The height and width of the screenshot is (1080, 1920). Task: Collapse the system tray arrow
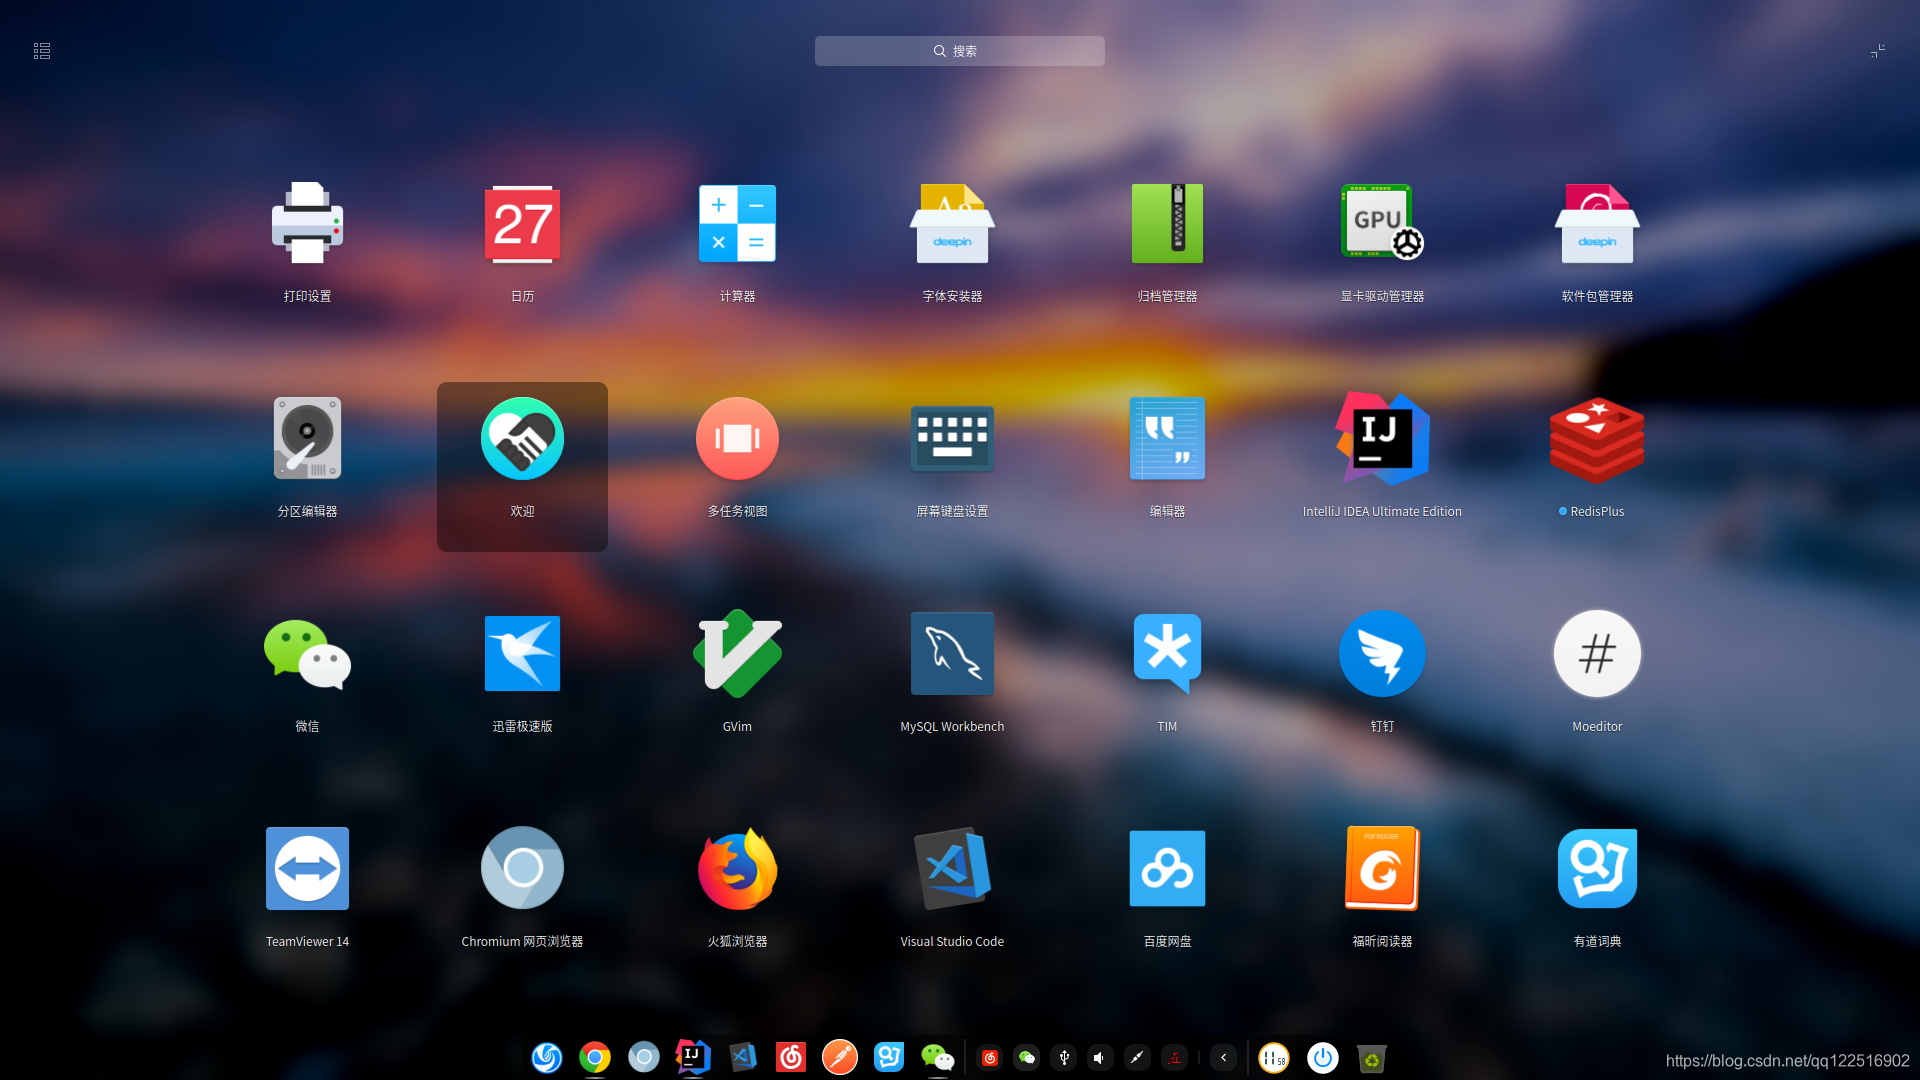click(x=1224, y=1058)
